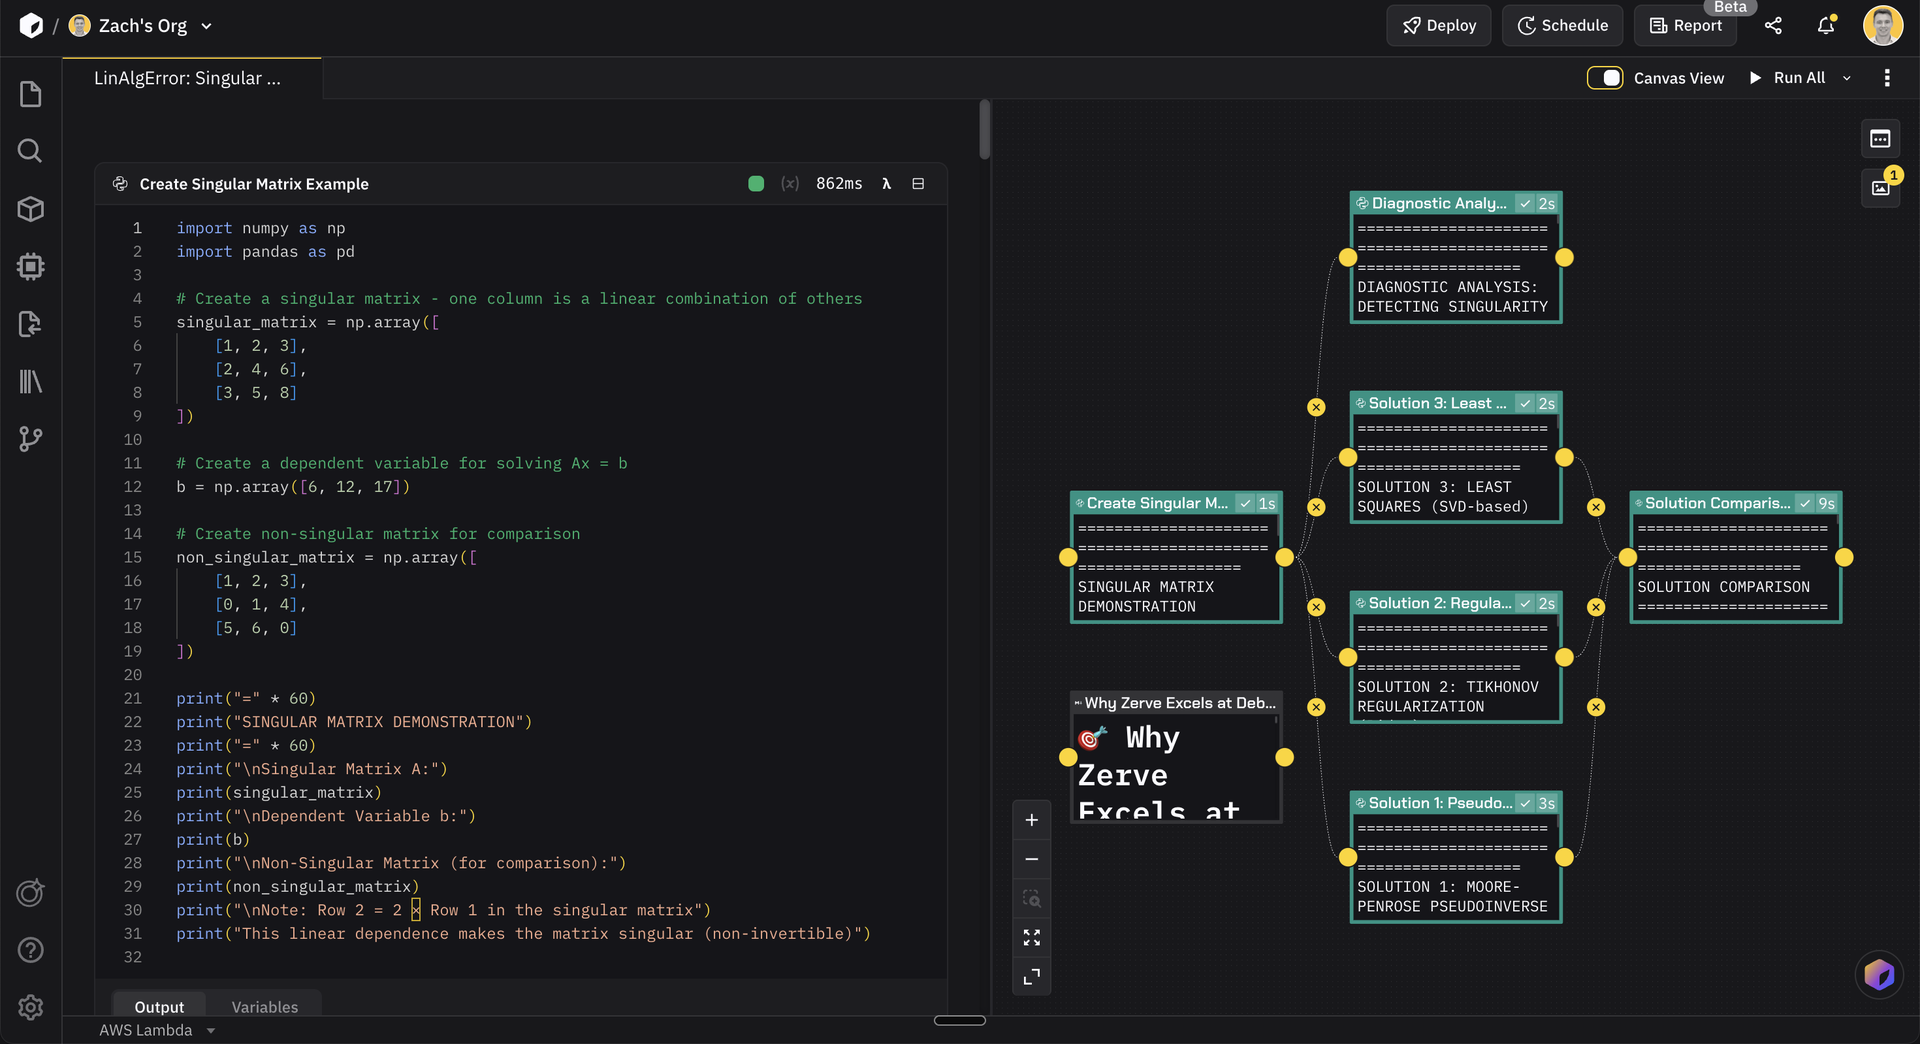Viewport: 1920px width, 1044px height.
Task: Open the settings gear in the sidebar
Action: (30, 1007)
